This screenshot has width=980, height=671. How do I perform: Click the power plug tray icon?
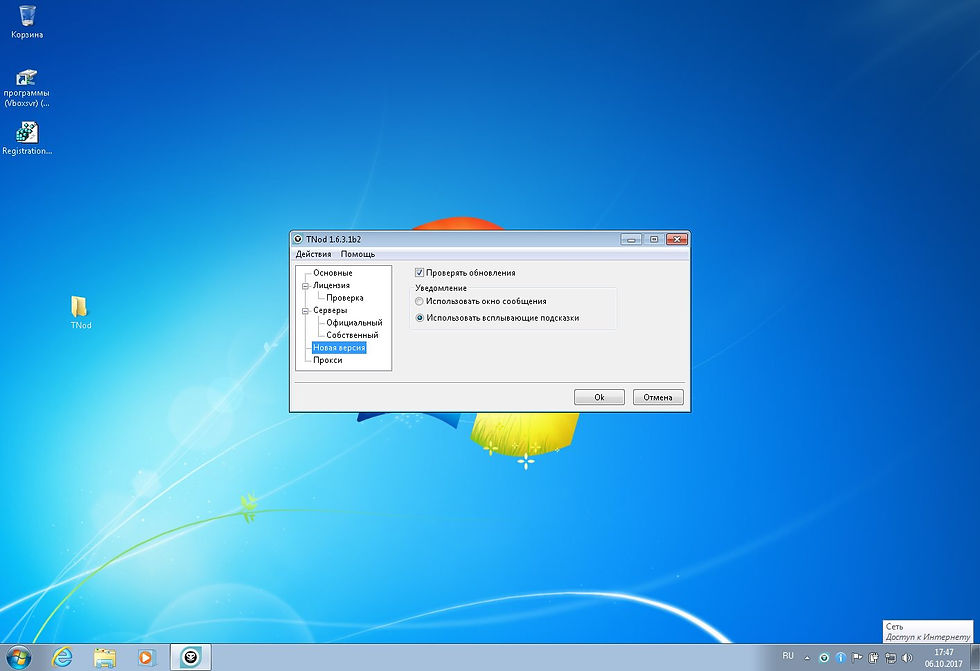pos(873,658)
